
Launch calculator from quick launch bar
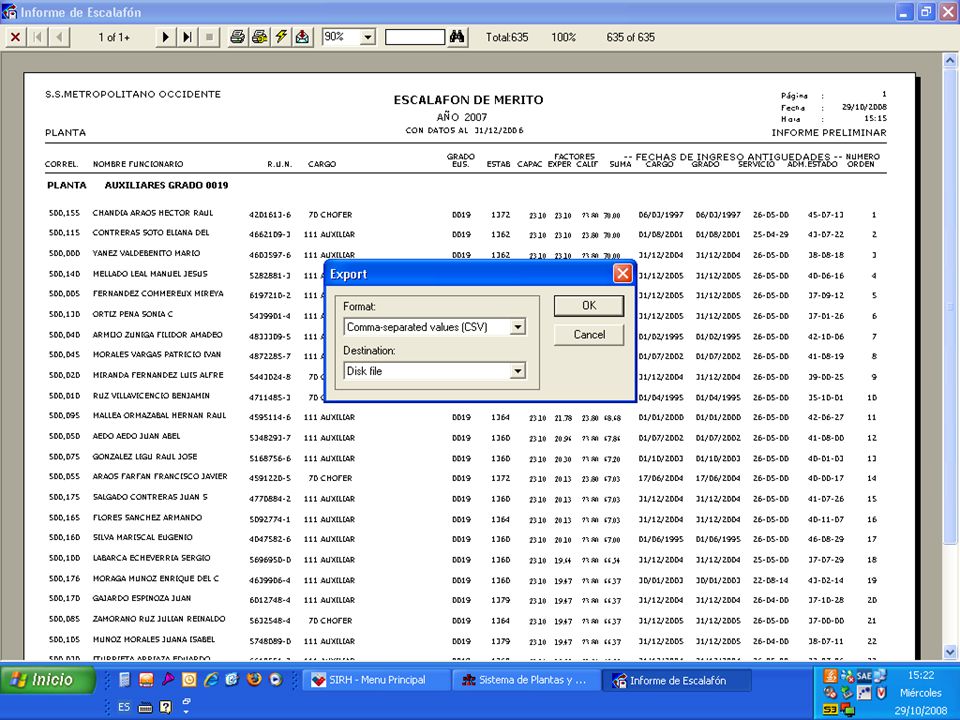click(x=124, y=680)
